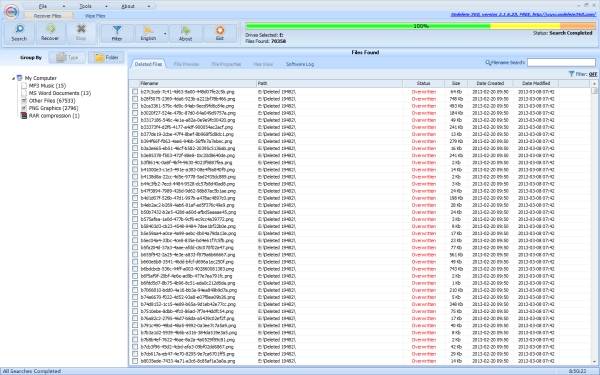Click the Filename Search magnifier icon
600x375 pixels.
[x=488, y=62]
